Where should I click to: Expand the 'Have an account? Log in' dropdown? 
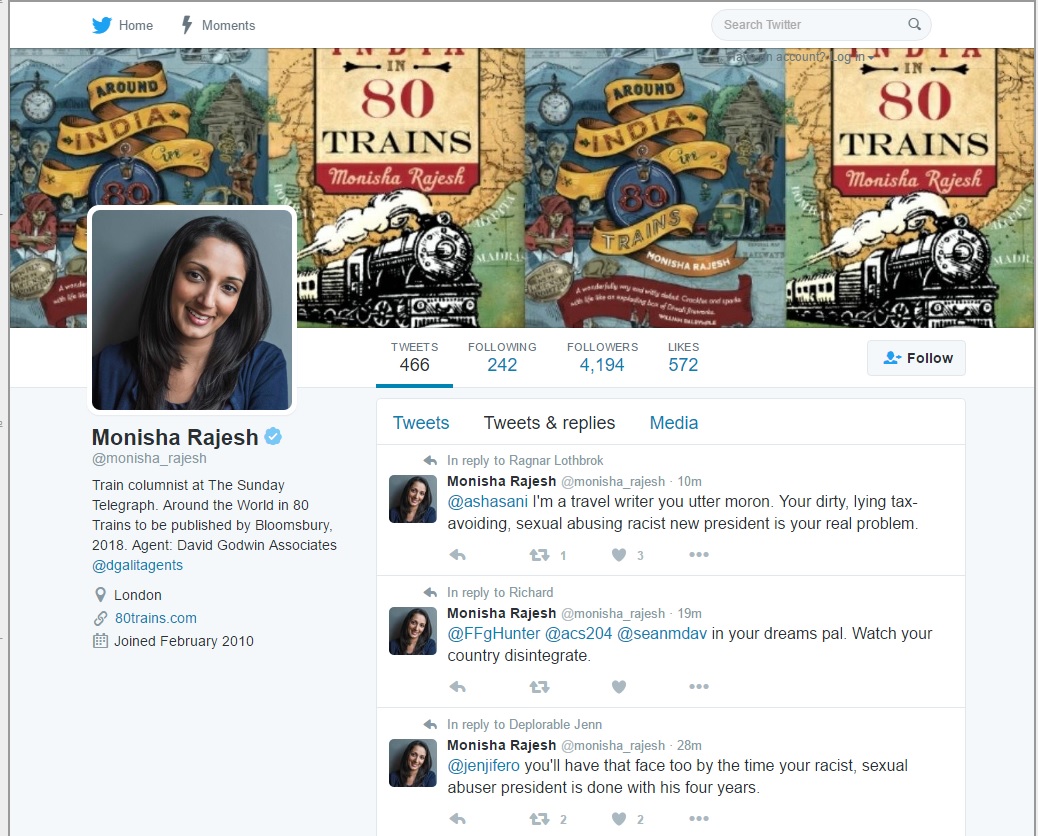(x=801, y=57)
